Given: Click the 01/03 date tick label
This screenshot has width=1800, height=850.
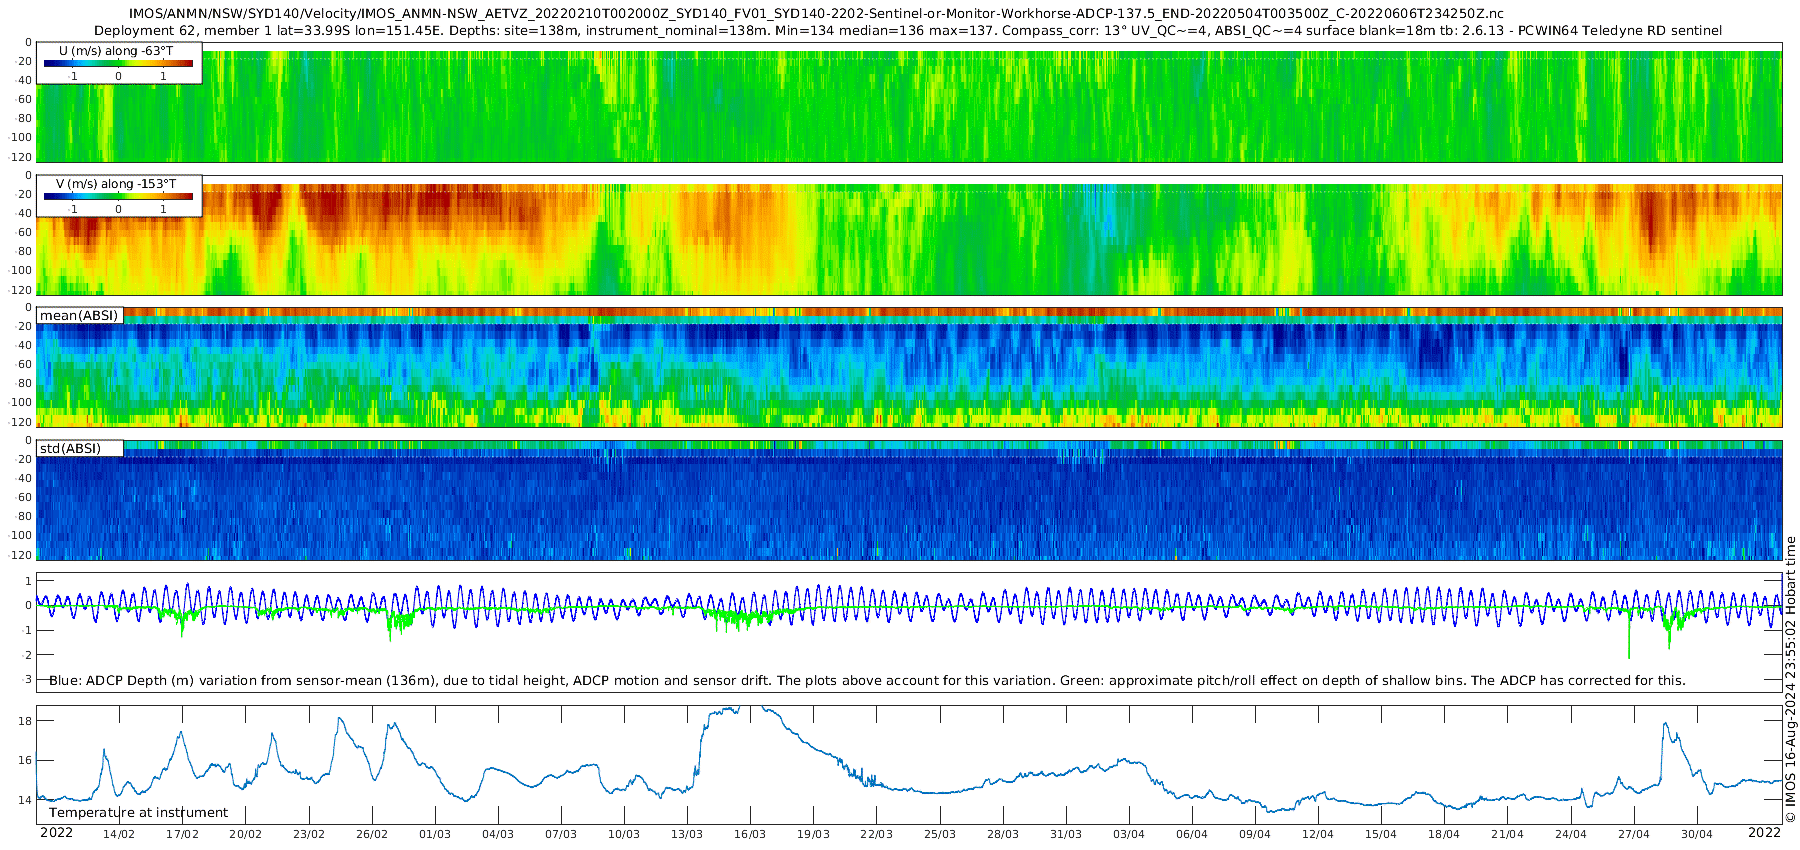Looking at the screenshot, I should click(435, 834).
